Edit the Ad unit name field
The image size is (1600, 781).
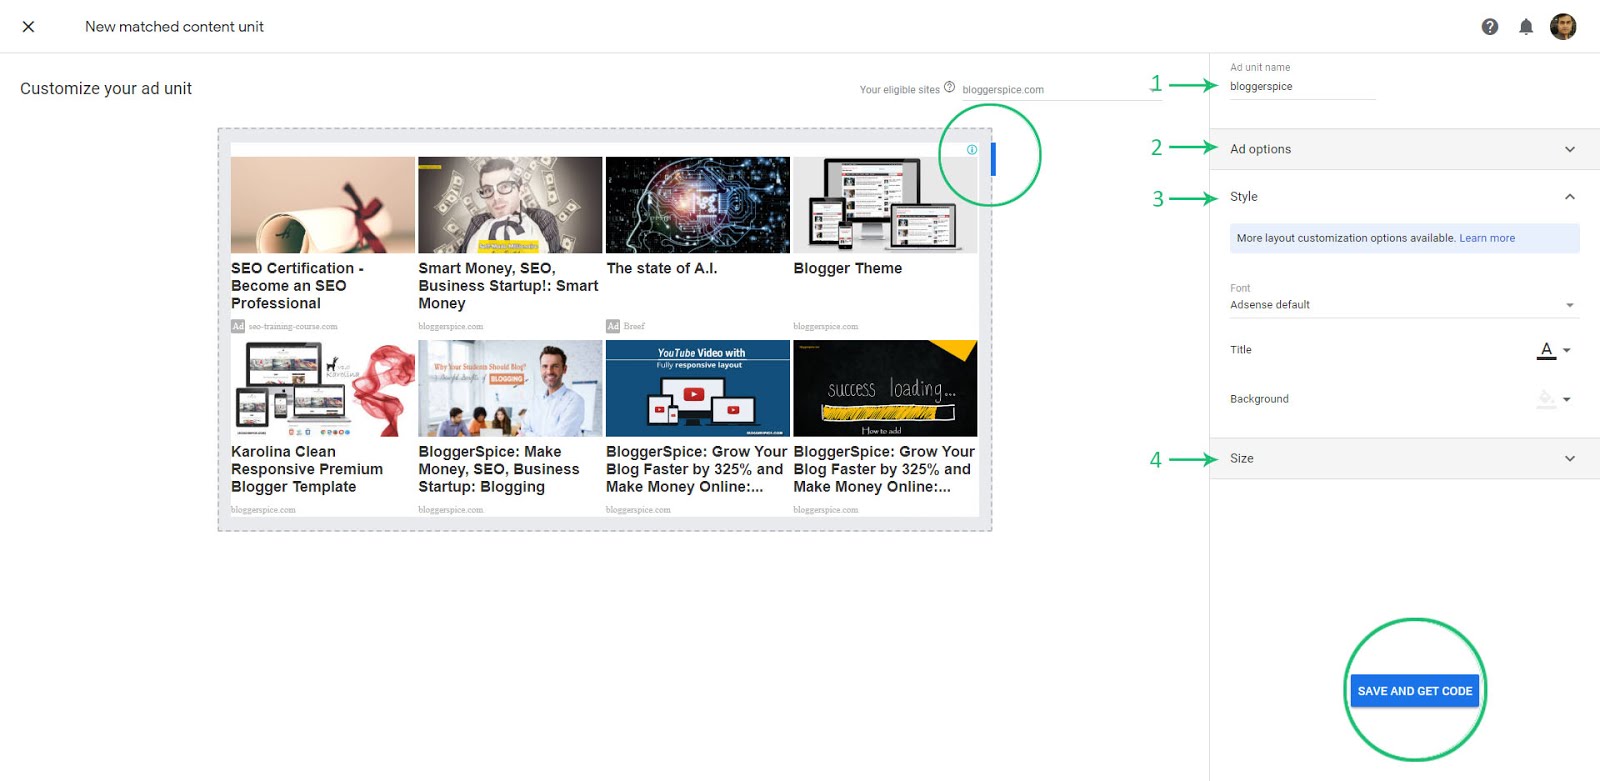(x=1302, y=87)
